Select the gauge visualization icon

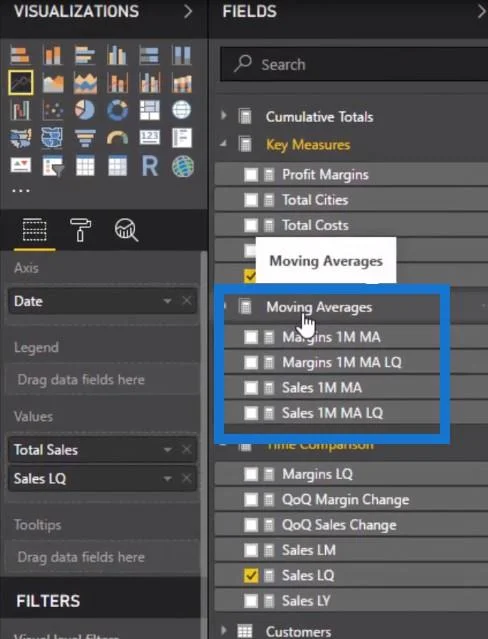point(117,138)
